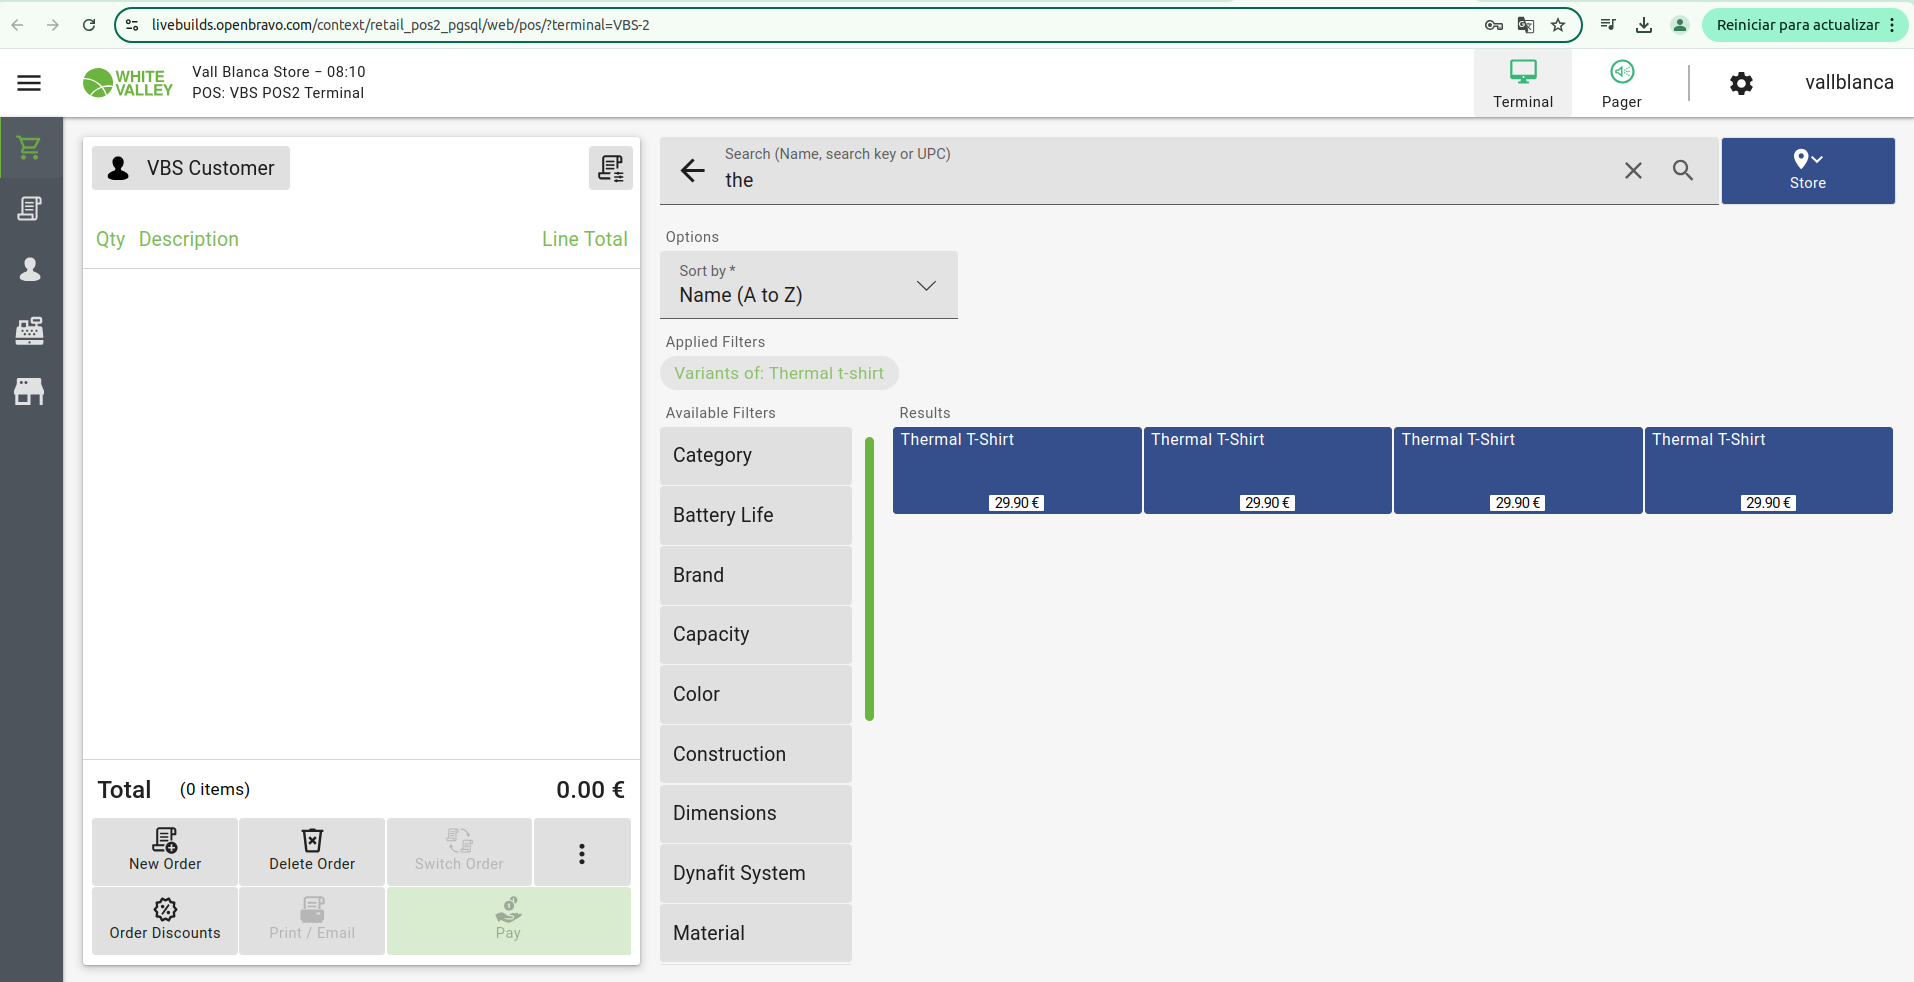1914x982 pixels.
Task: Open the cash register sidebar icon
Action: point(30,330)
